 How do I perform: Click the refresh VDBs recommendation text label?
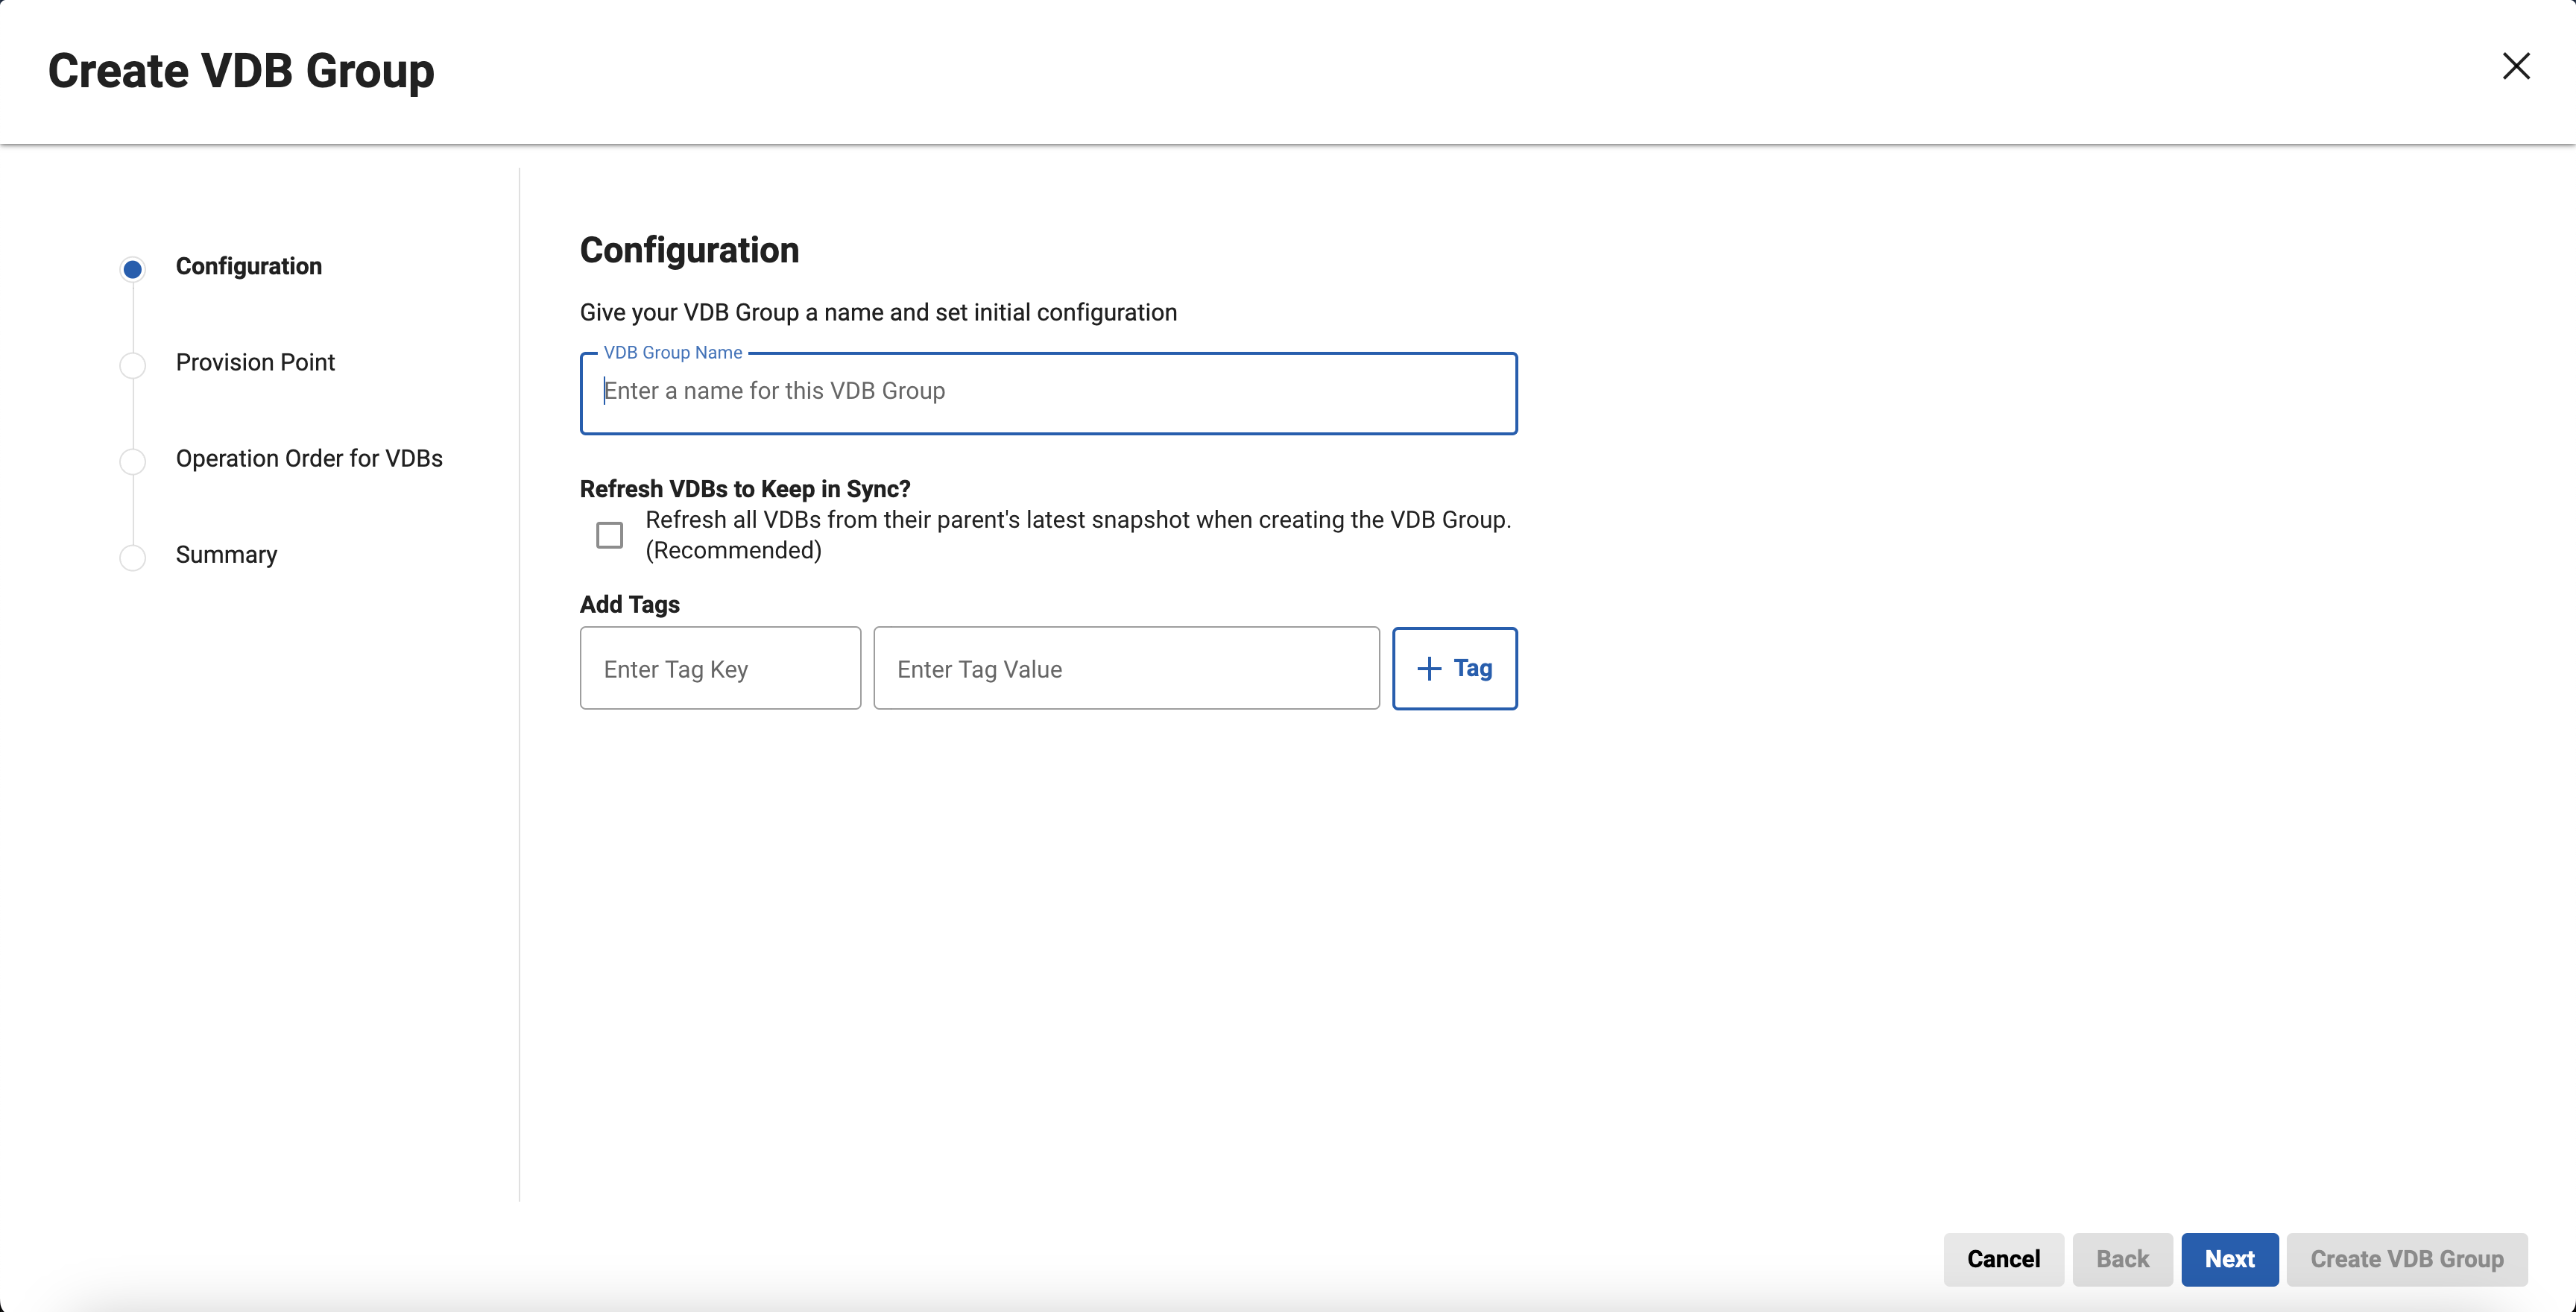tap(1077, 535)
